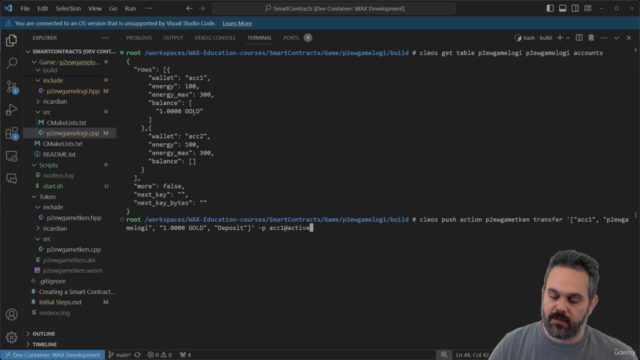Click Ln 44, Col 42 cursor position

click(472, 355)
